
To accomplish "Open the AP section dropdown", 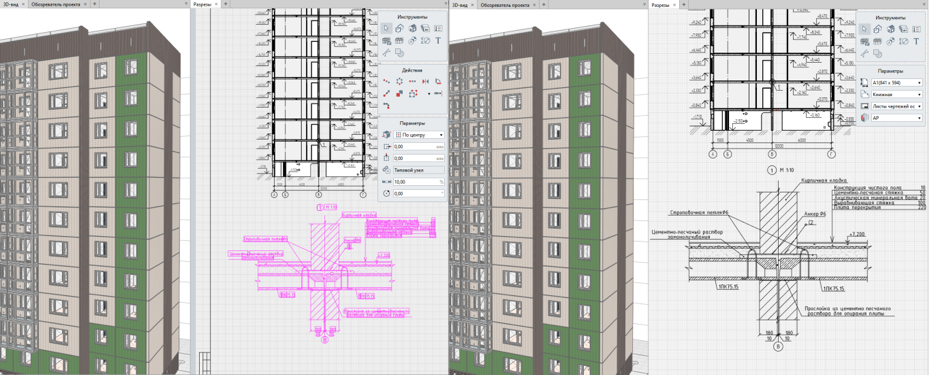I will [897, 118].
